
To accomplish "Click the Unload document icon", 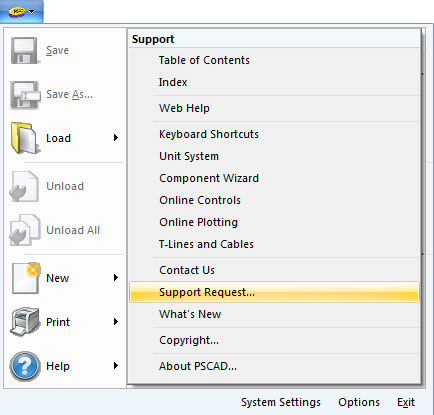I will pyautogui.click(x=24, y=186).
